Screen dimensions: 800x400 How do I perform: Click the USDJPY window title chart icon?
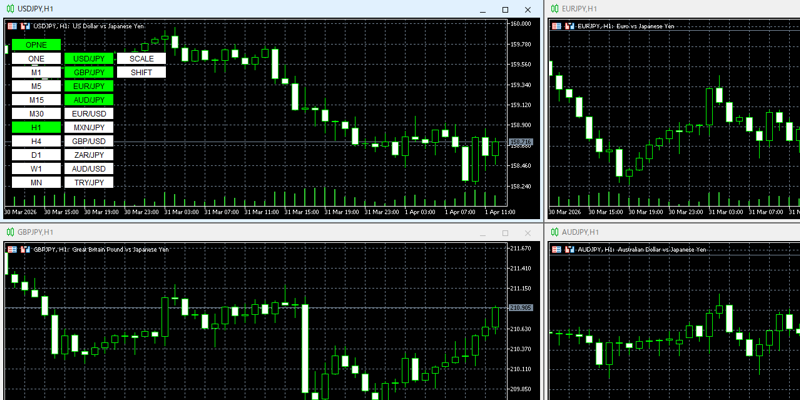point(10,9)
